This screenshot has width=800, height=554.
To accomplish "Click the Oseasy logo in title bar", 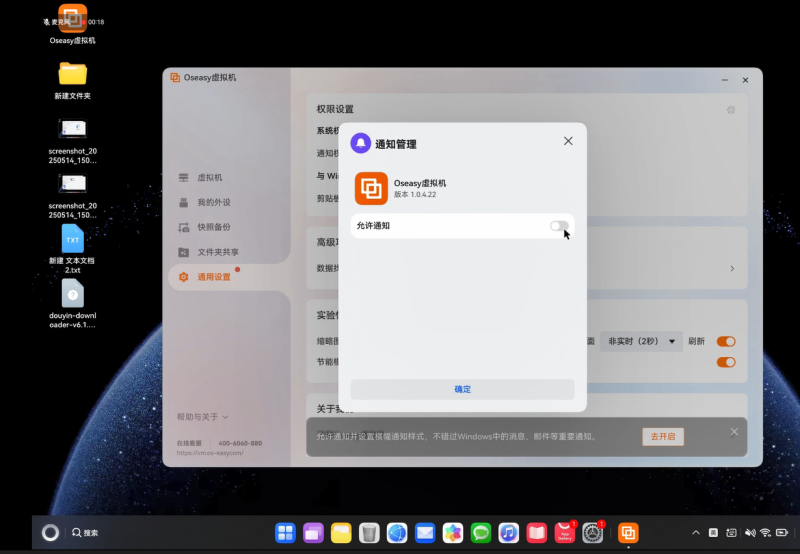I will pos(175,78).
